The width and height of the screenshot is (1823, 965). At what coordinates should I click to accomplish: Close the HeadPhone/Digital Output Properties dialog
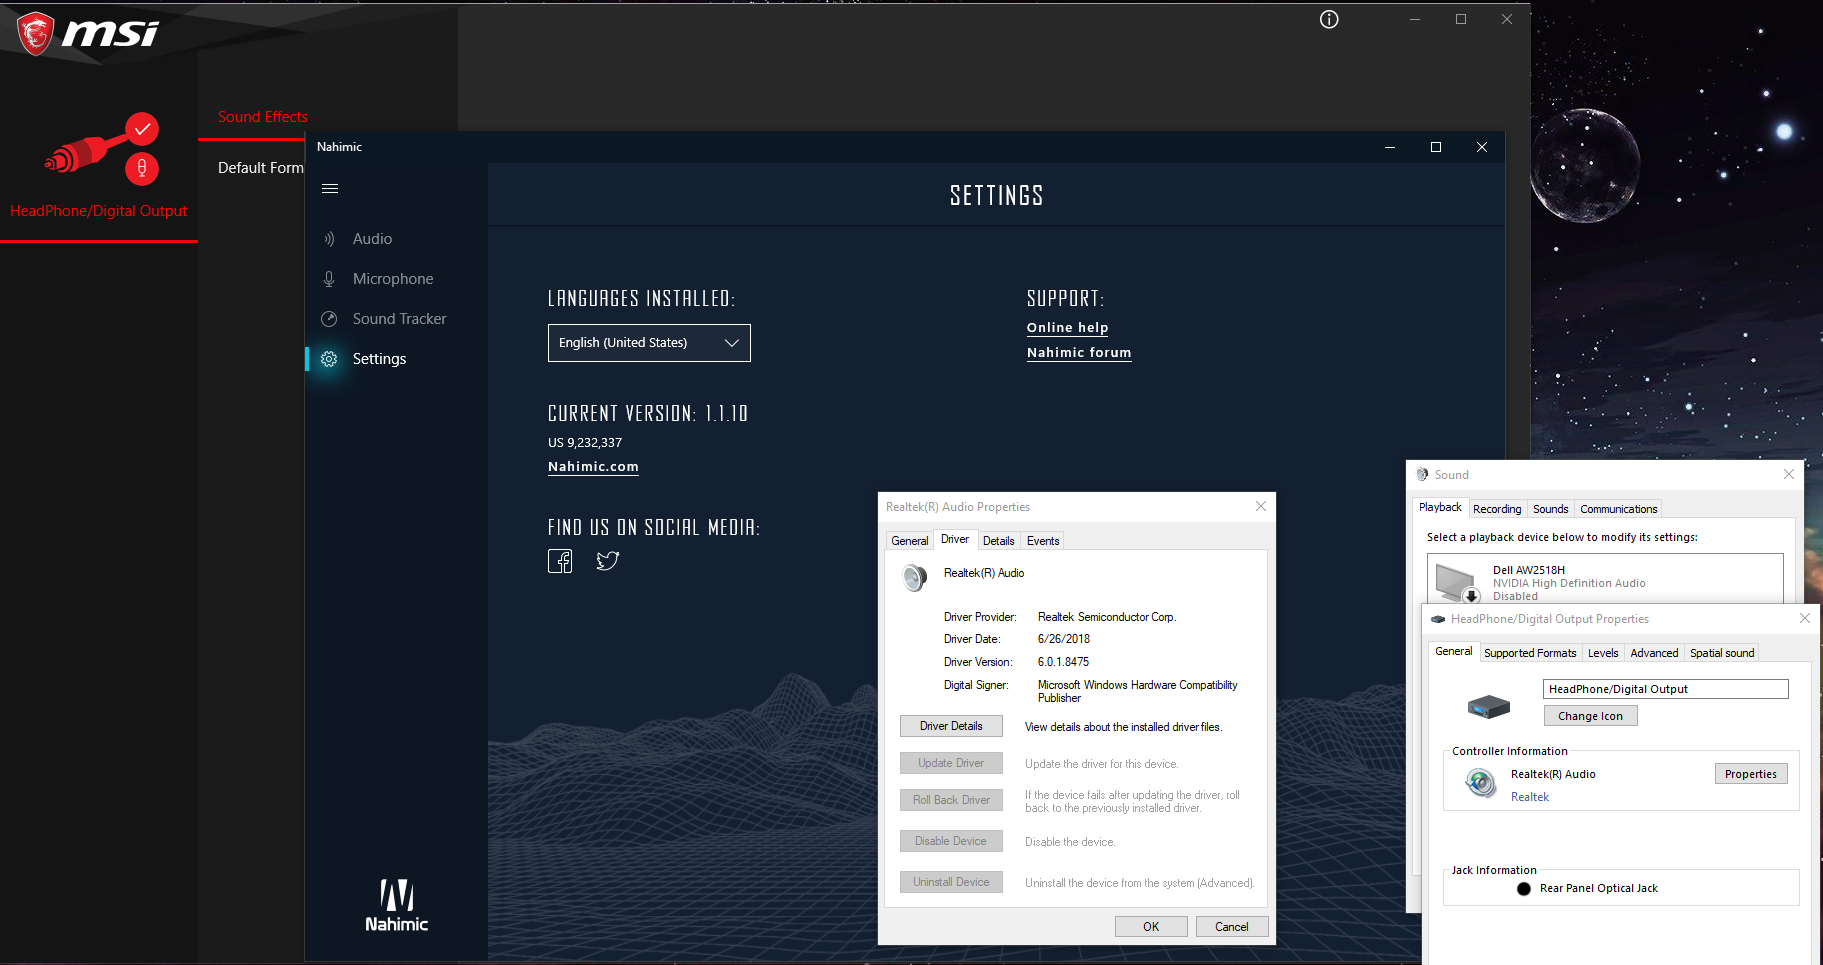click(x=1805, y=618)
